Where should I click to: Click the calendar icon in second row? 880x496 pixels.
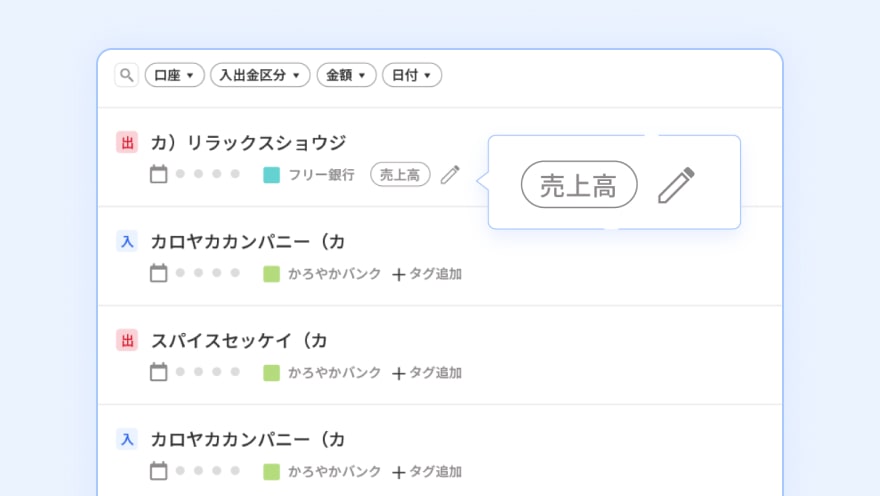pos(158,273)
